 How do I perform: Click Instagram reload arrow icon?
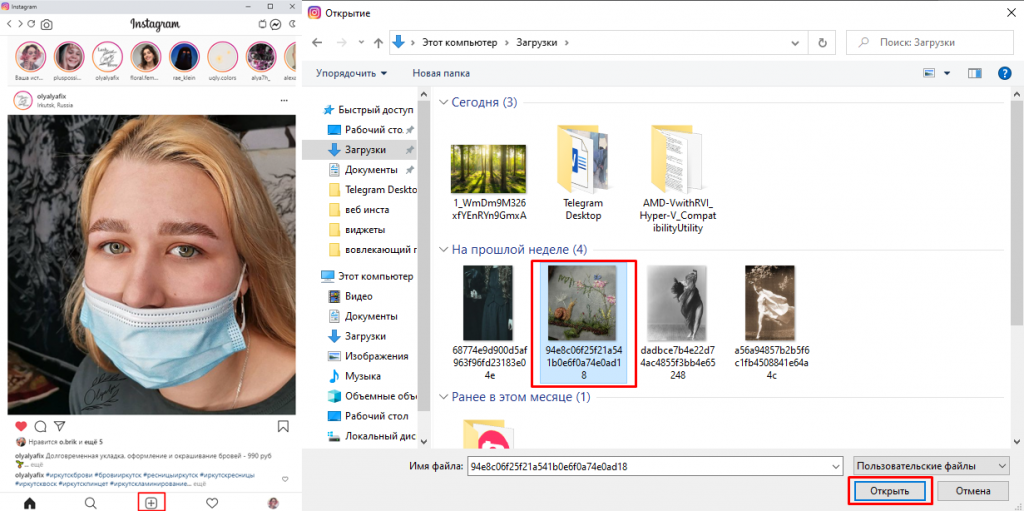pos(31,24)
